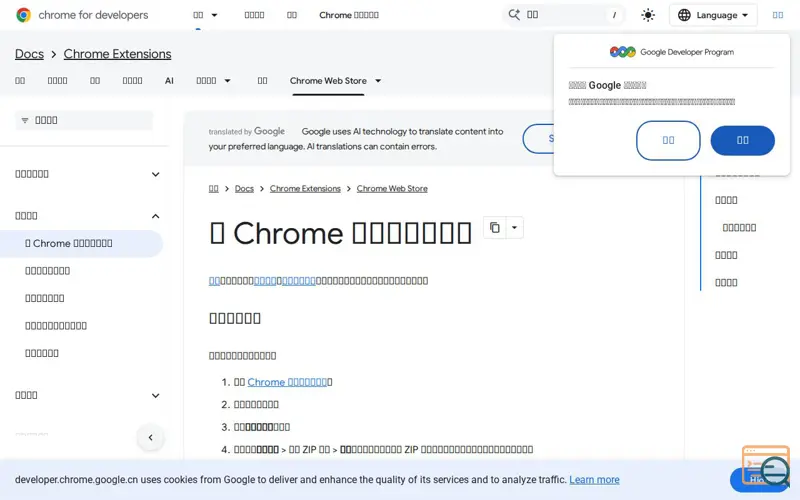Click Learn more in cookie banner
This screenshot has width=800, height=500.
[x=594, y=480]
